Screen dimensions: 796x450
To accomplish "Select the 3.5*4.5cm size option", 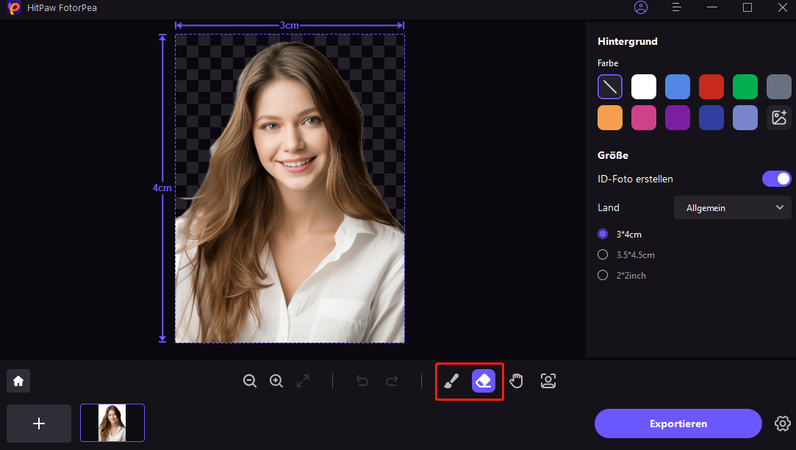I will [x=626, y=255].
